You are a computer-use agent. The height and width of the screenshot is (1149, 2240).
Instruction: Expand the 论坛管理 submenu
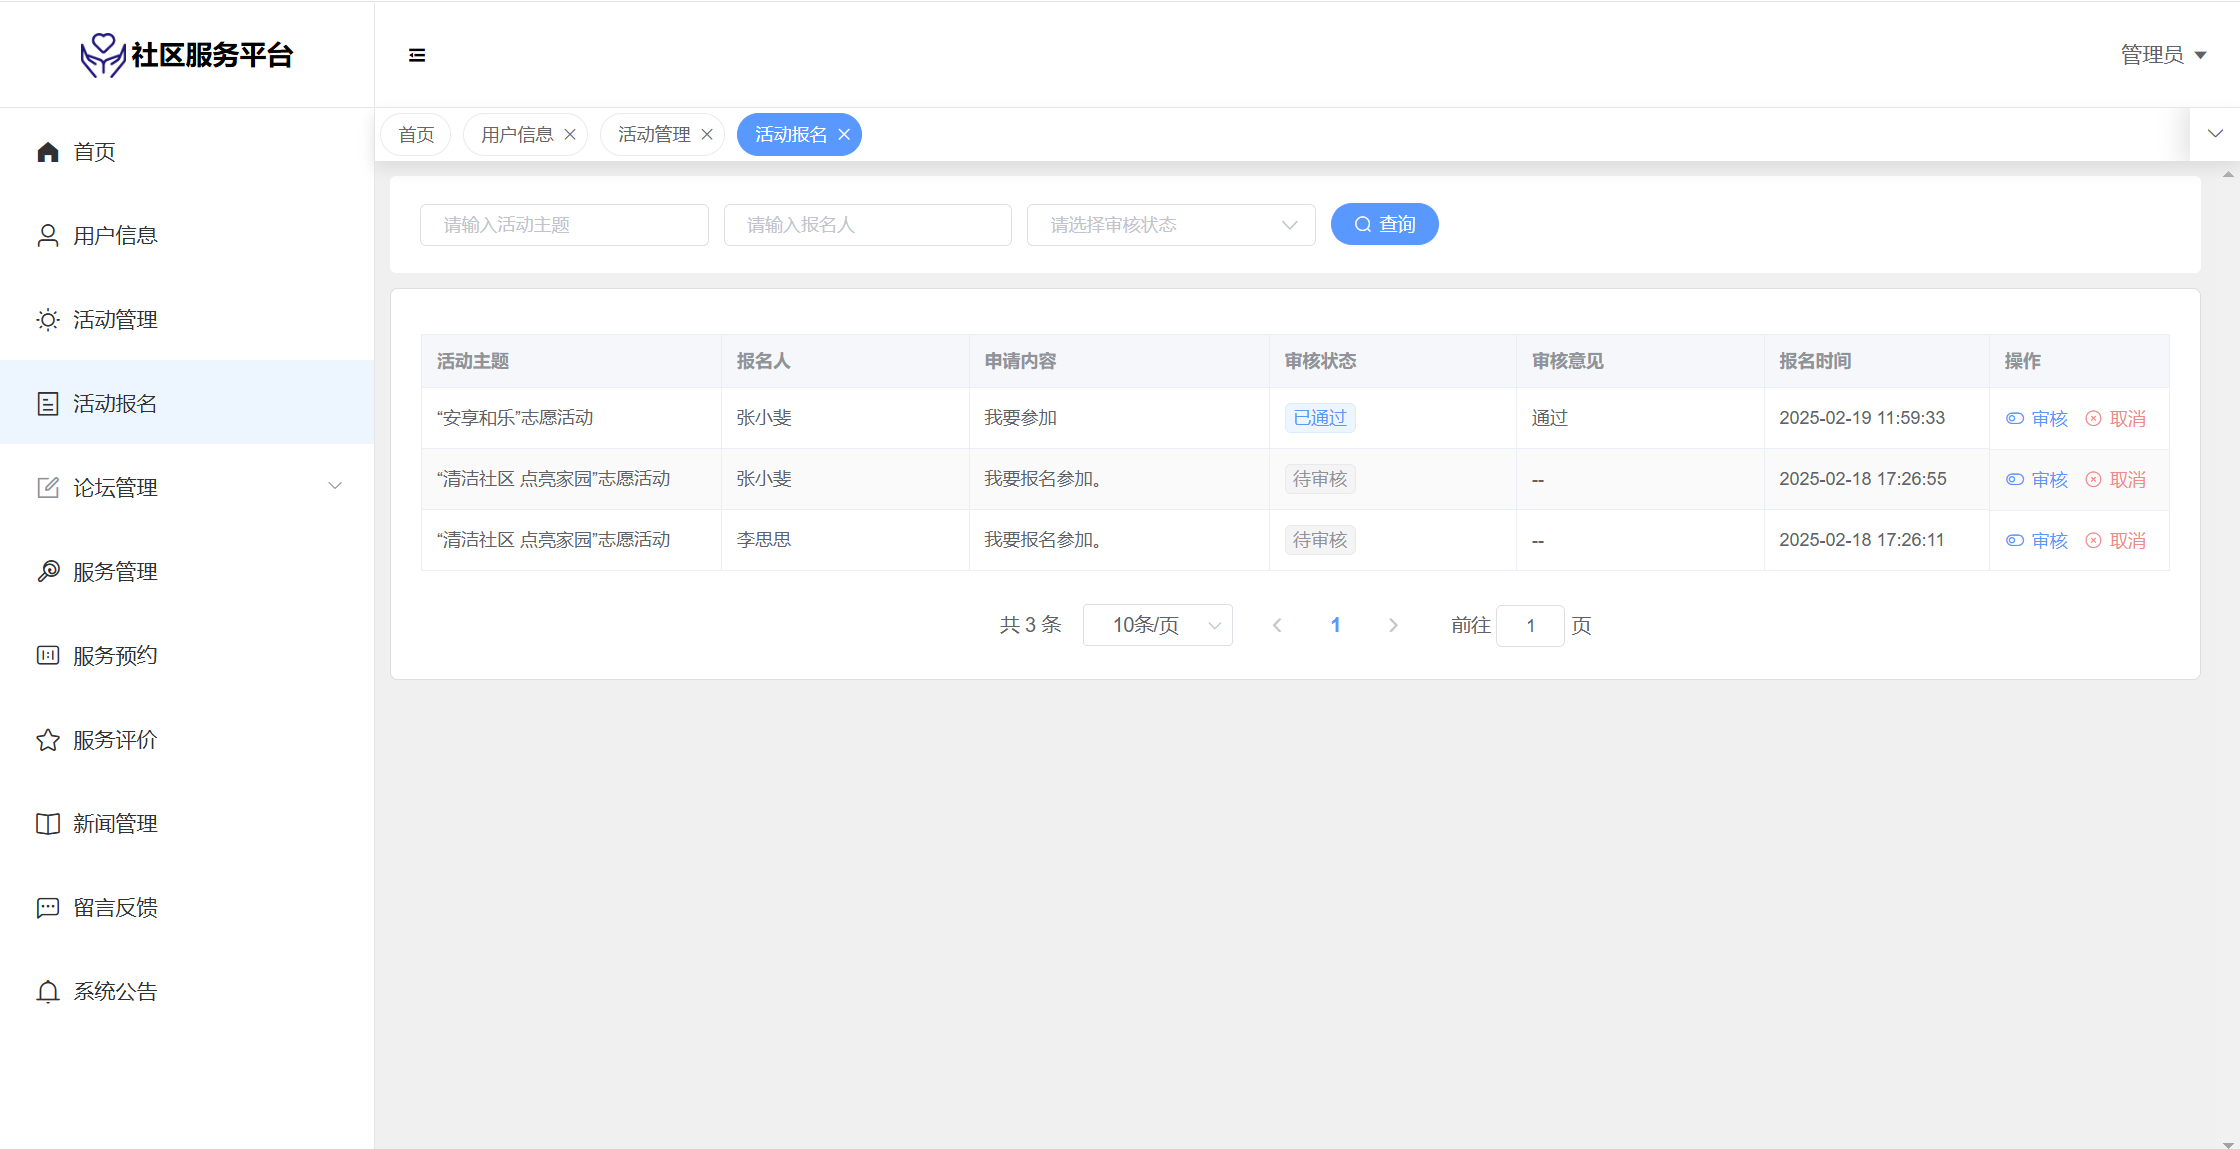[x=335, y=487]
